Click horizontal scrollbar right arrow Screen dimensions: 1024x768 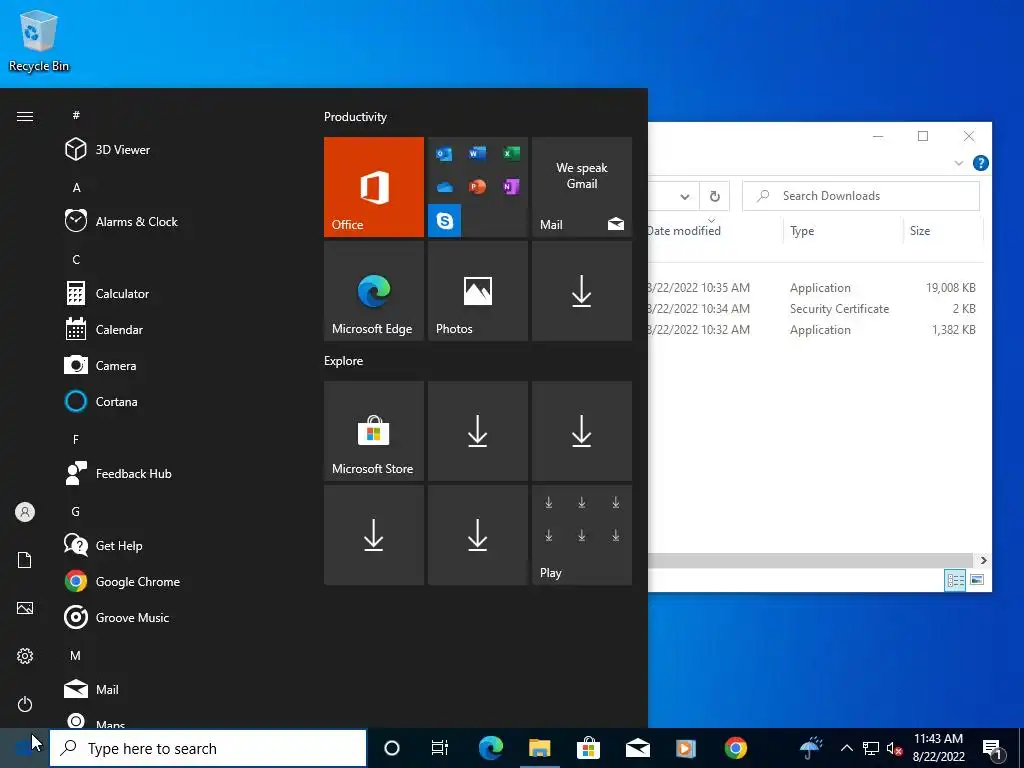pyautogui.click(x=984, y=560)
